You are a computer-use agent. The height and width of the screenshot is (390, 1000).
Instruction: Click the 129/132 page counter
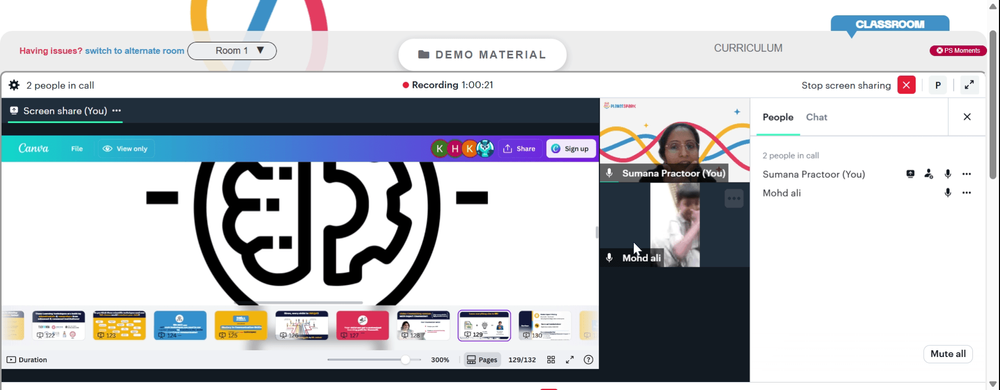point(522,360)
